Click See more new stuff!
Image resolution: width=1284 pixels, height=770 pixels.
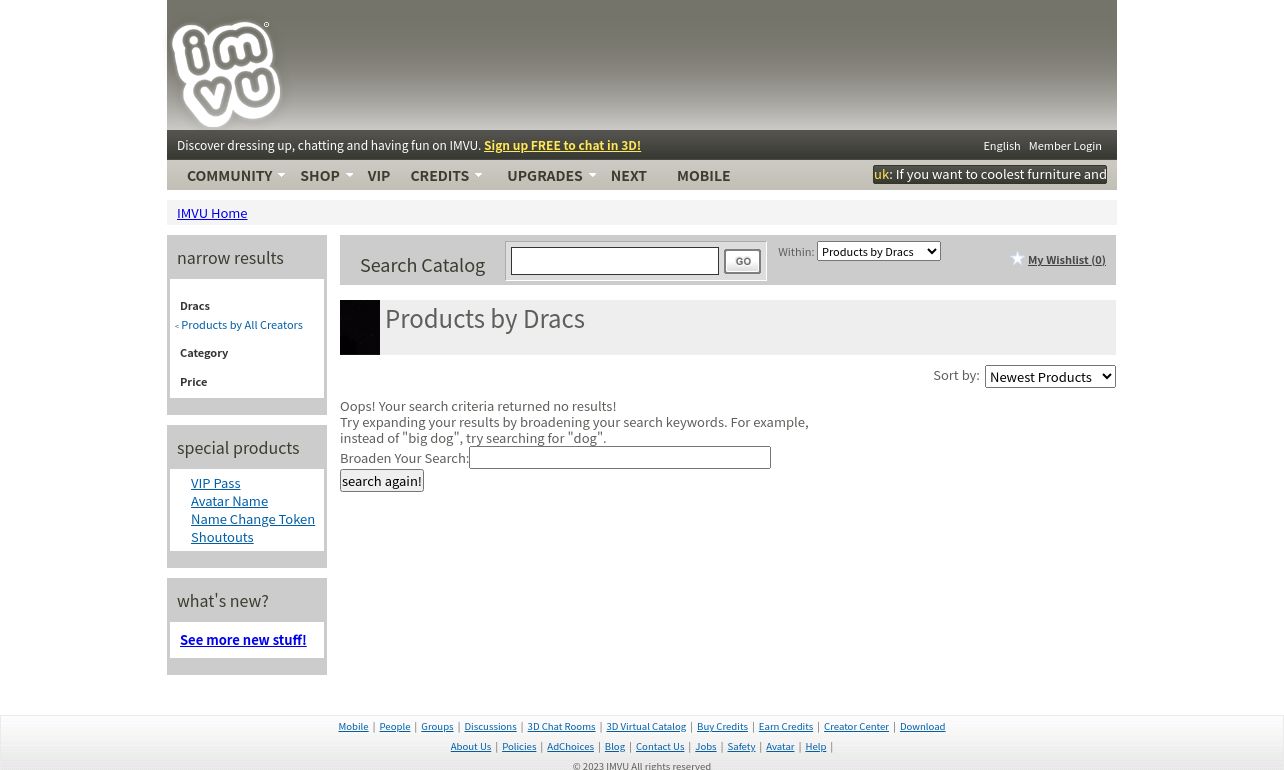click(x=243, y=640)
